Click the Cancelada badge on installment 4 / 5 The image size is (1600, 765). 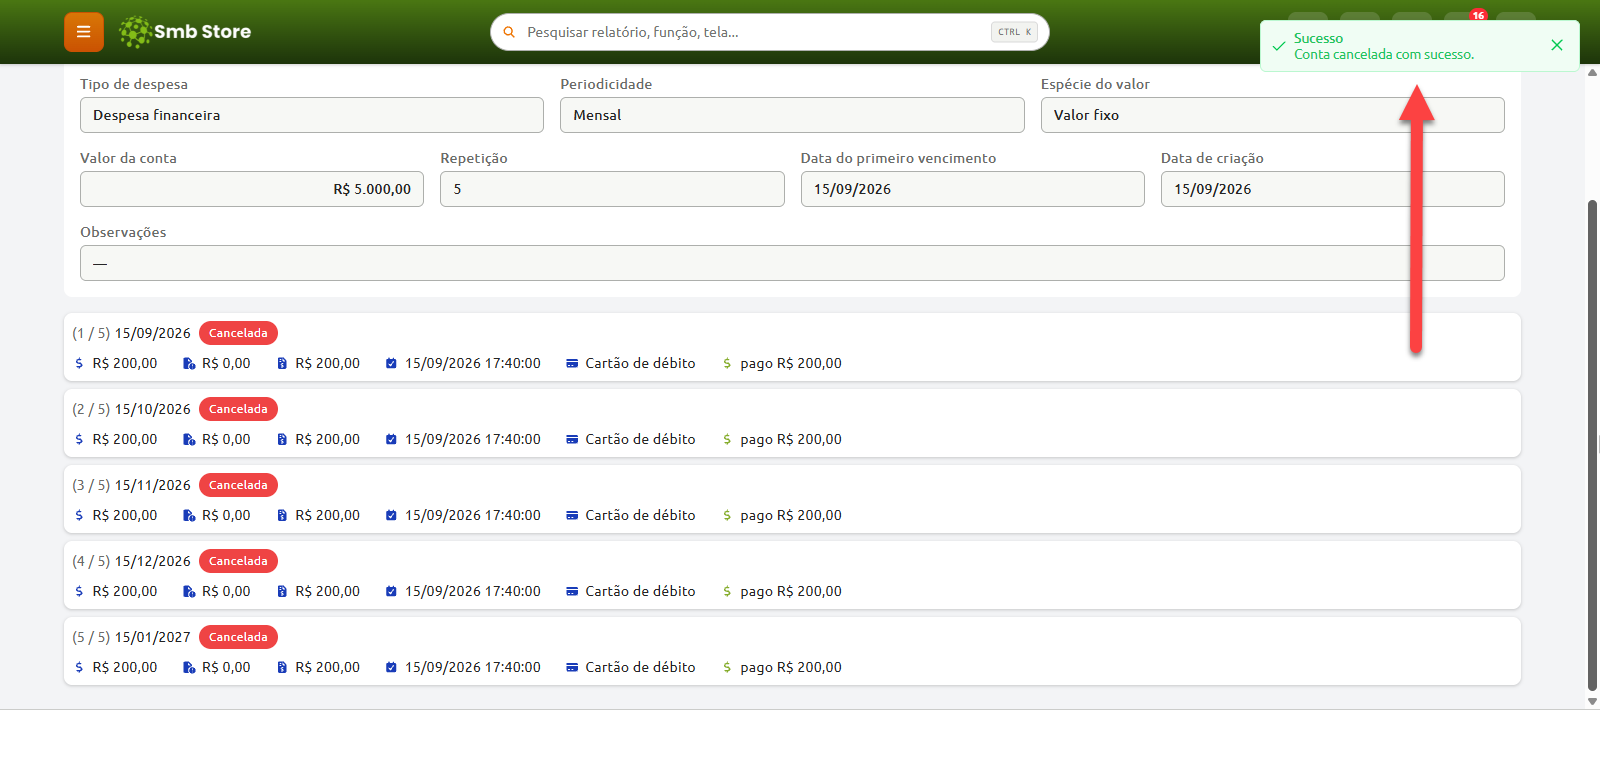click(x=238, y=561)
